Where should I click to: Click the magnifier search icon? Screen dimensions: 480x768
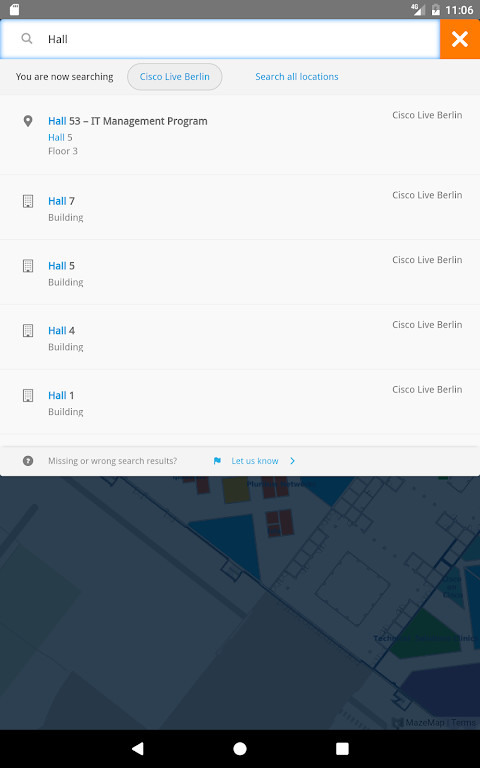pos(27,39)
